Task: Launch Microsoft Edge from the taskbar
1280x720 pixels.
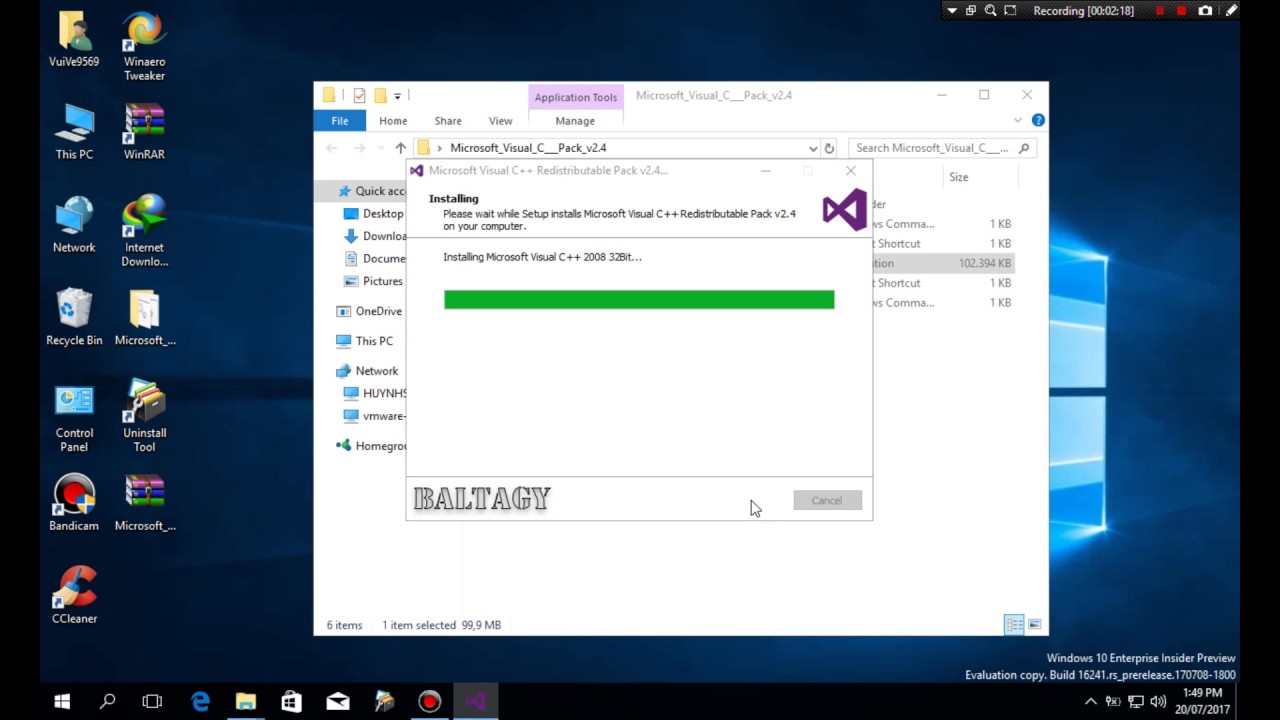Action: coord(200,702)
